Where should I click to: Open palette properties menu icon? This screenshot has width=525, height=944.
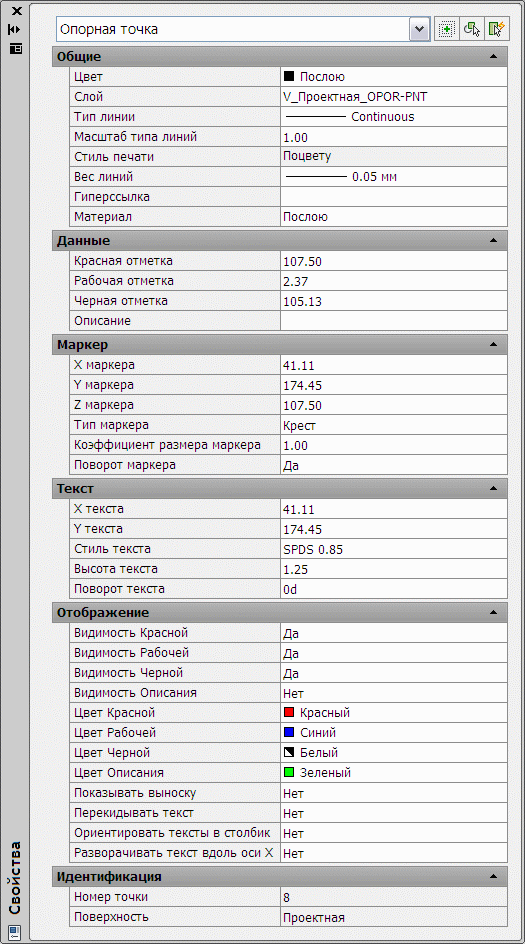pos(15,48)
